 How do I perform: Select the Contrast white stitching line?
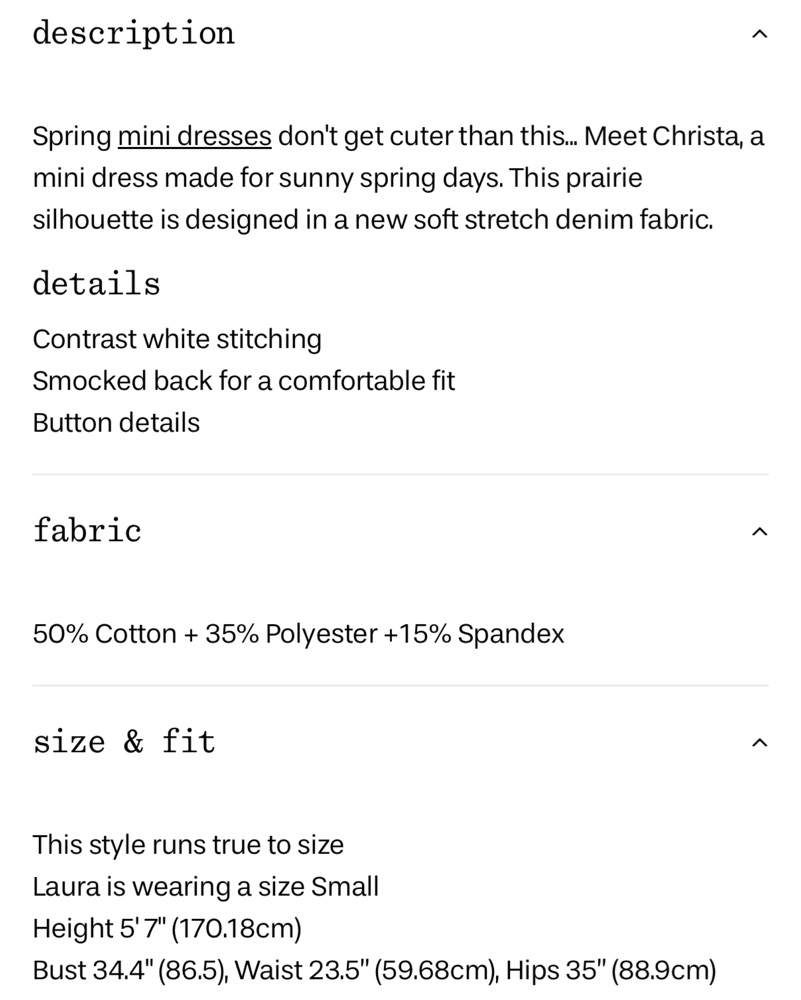[x=177, y=339]
